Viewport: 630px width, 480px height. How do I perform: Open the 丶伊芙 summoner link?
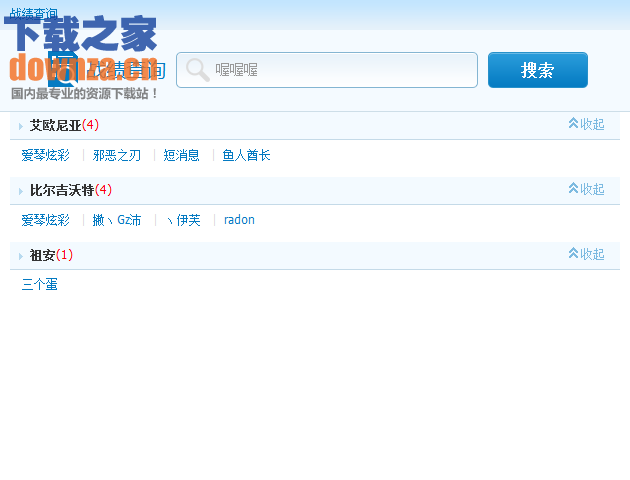184,220
